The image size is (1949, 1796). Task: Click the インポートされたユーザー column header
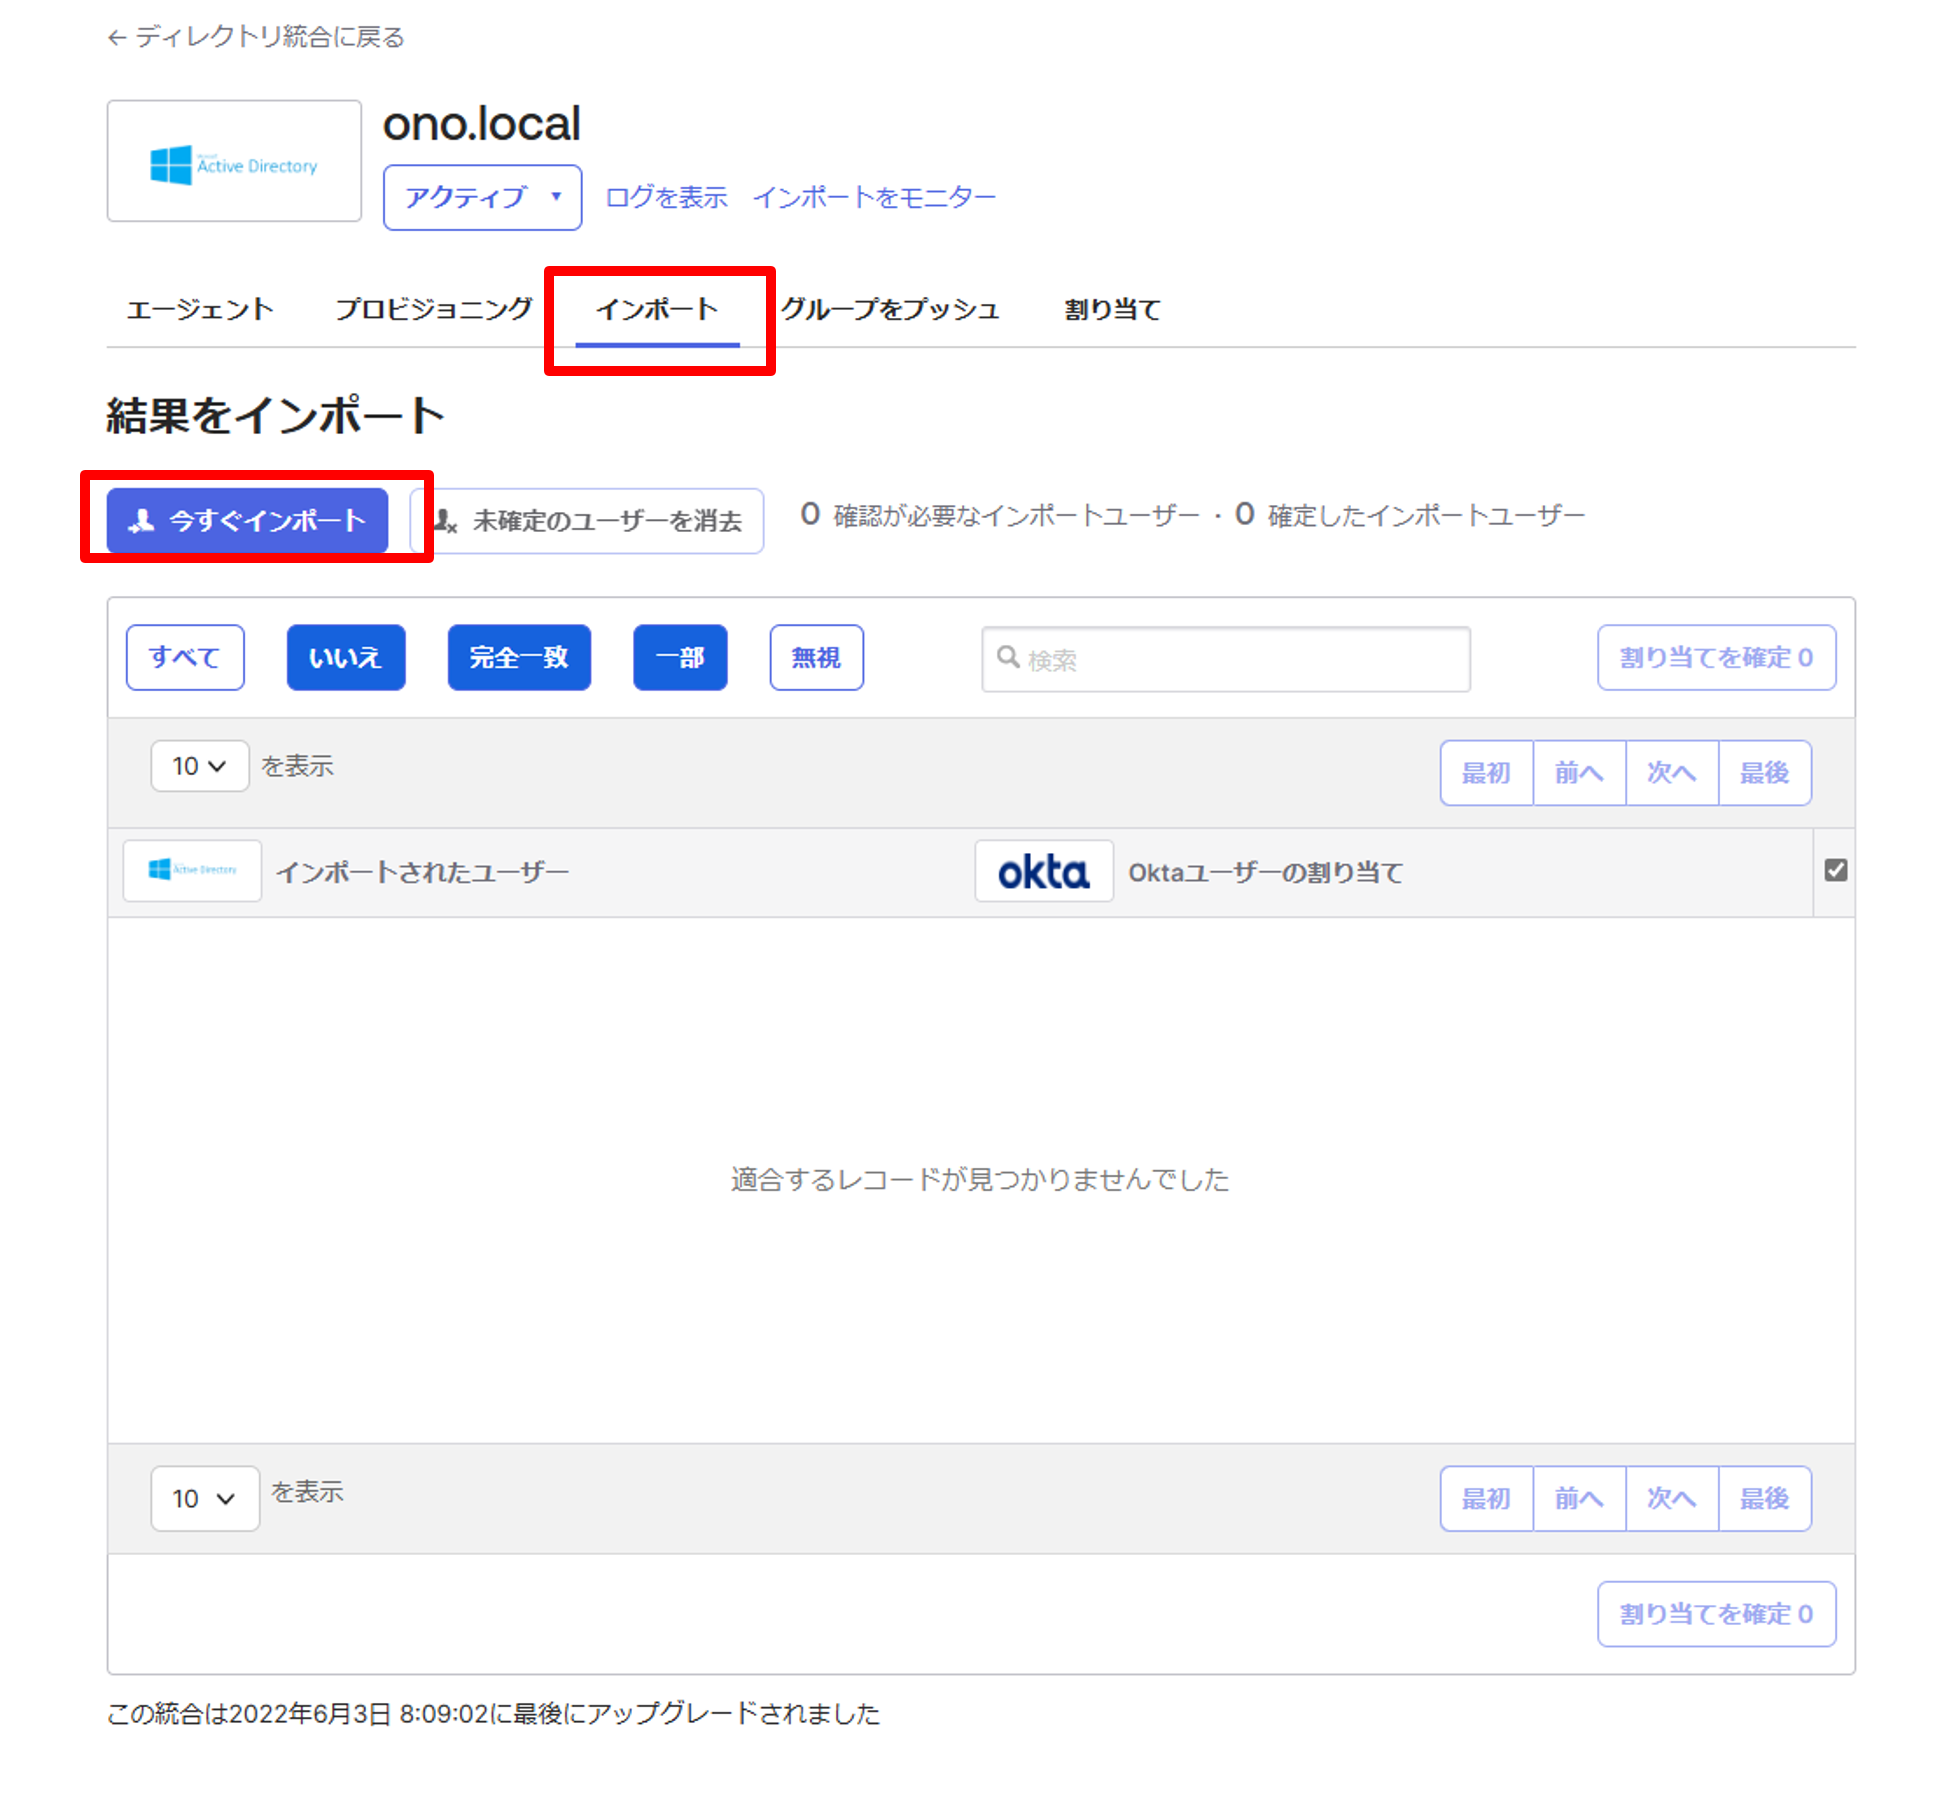[x=423, y=873]
